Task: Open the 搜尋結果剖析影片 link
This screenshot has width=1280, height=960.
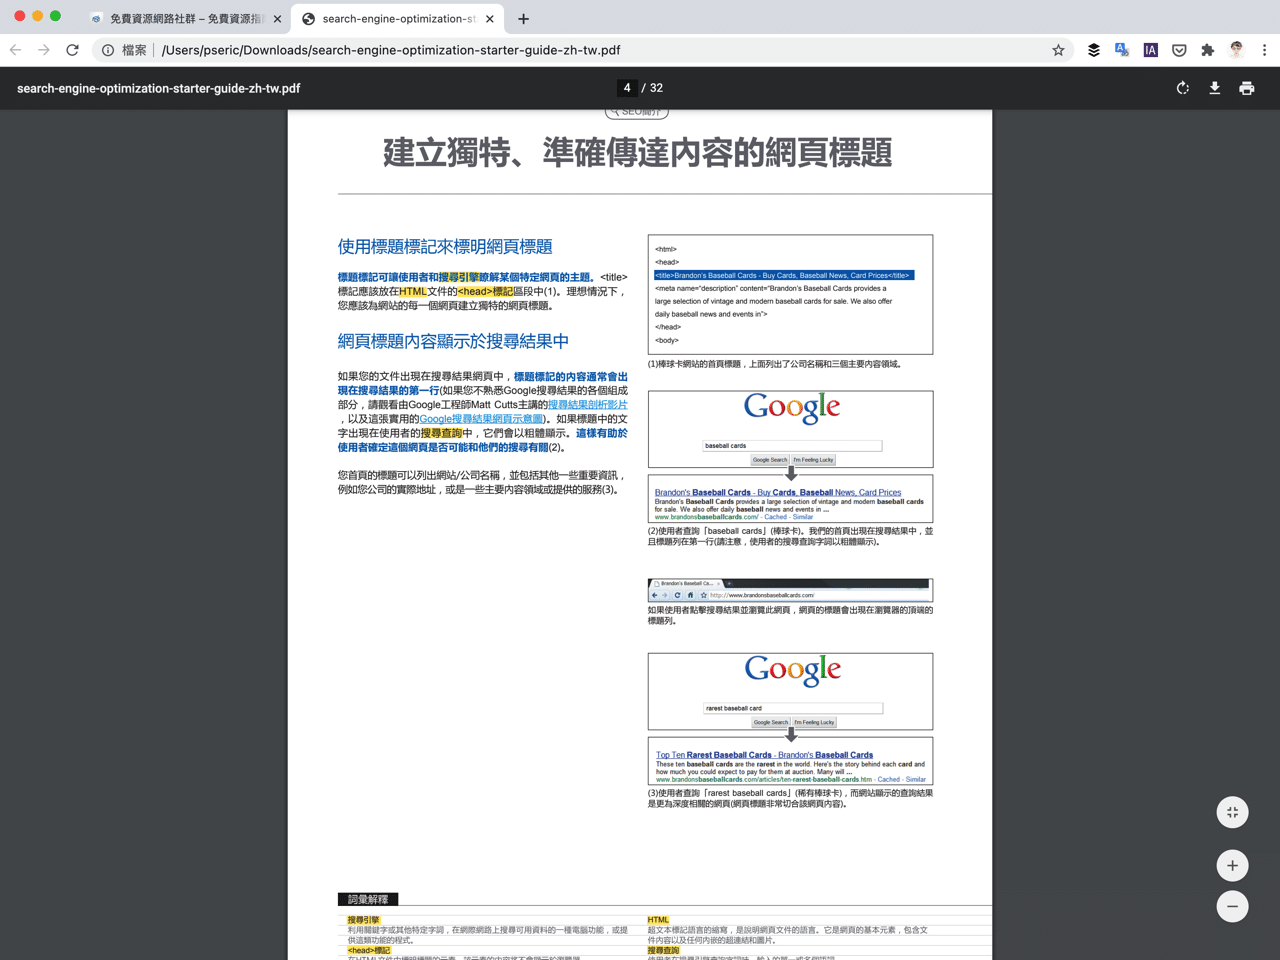Action: pos(588,405)
